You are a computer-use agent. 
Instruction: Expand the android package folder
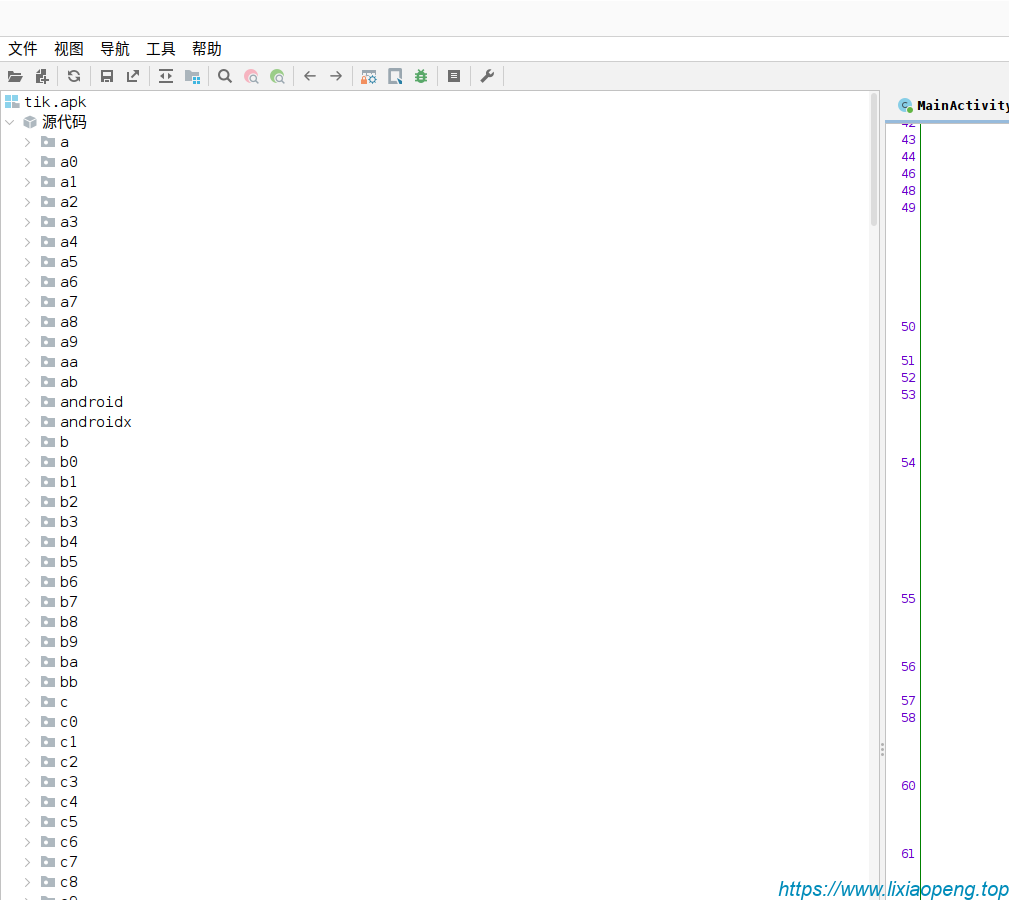click(x=27, y=402)
